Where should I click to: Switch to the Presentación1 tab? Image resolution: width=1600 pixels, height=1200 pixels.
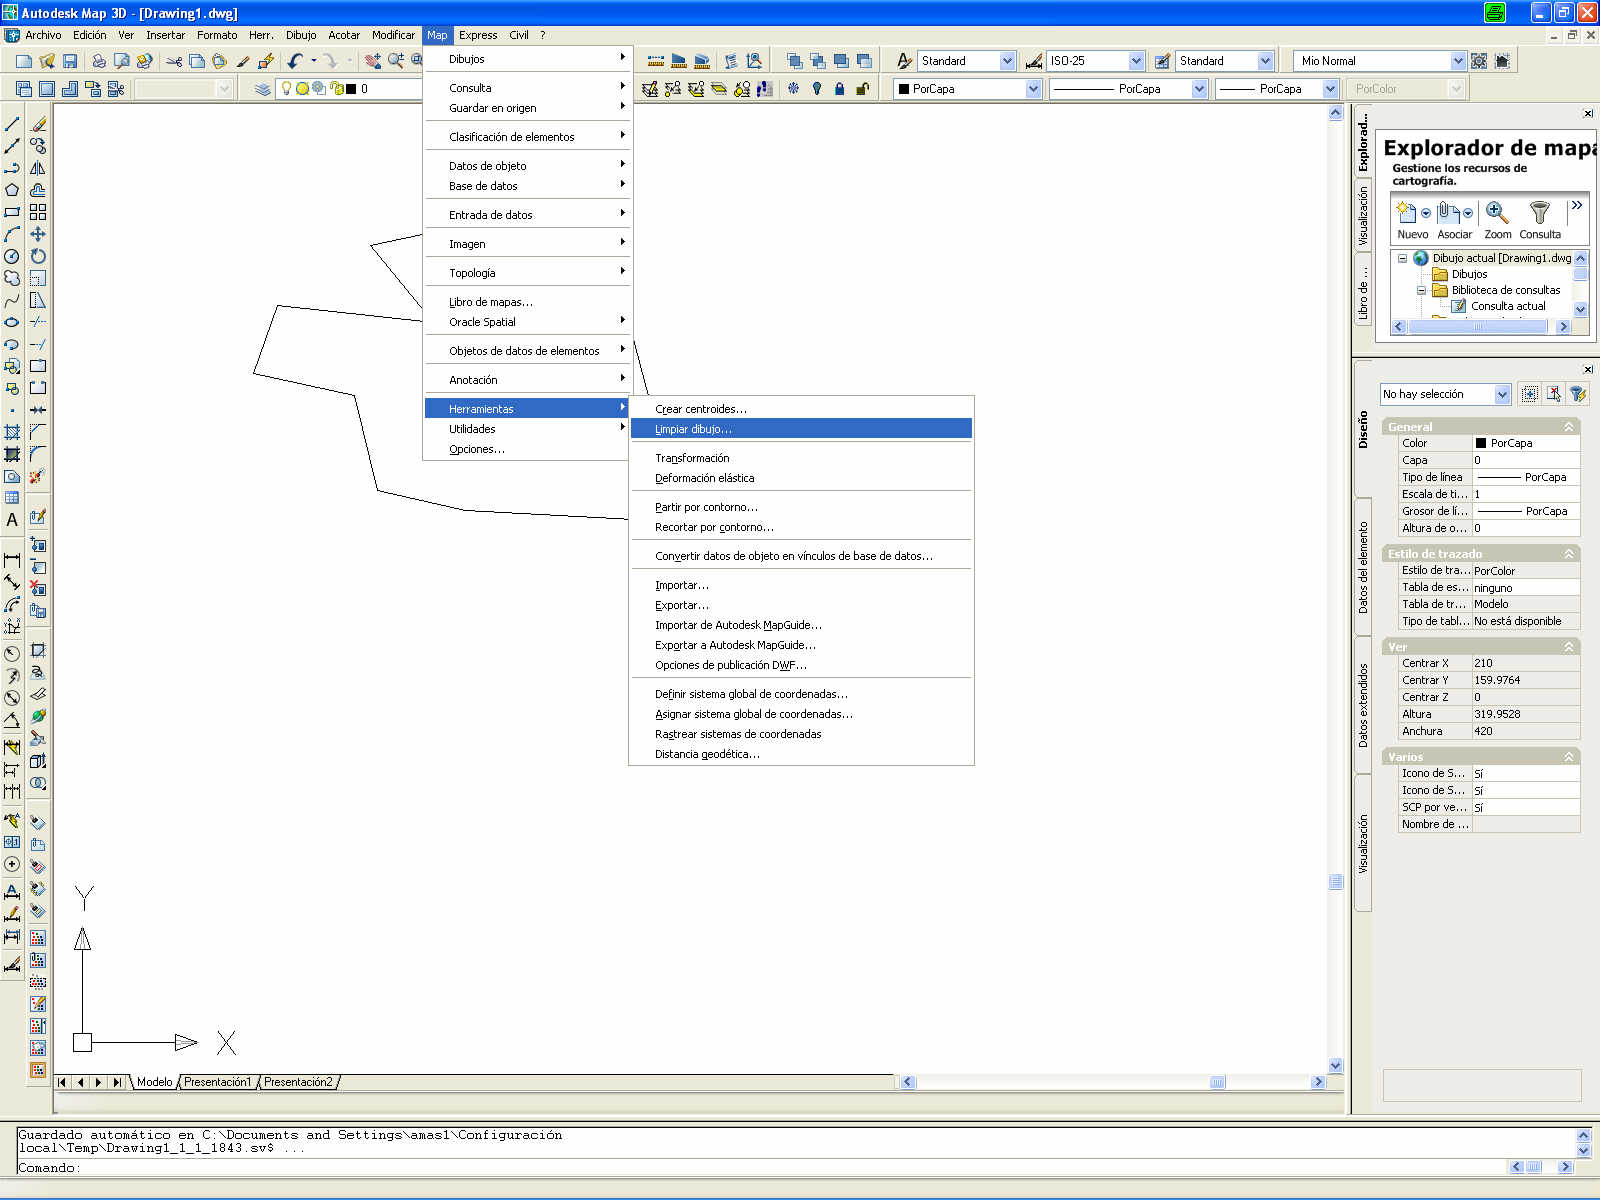click(218, 1082)
